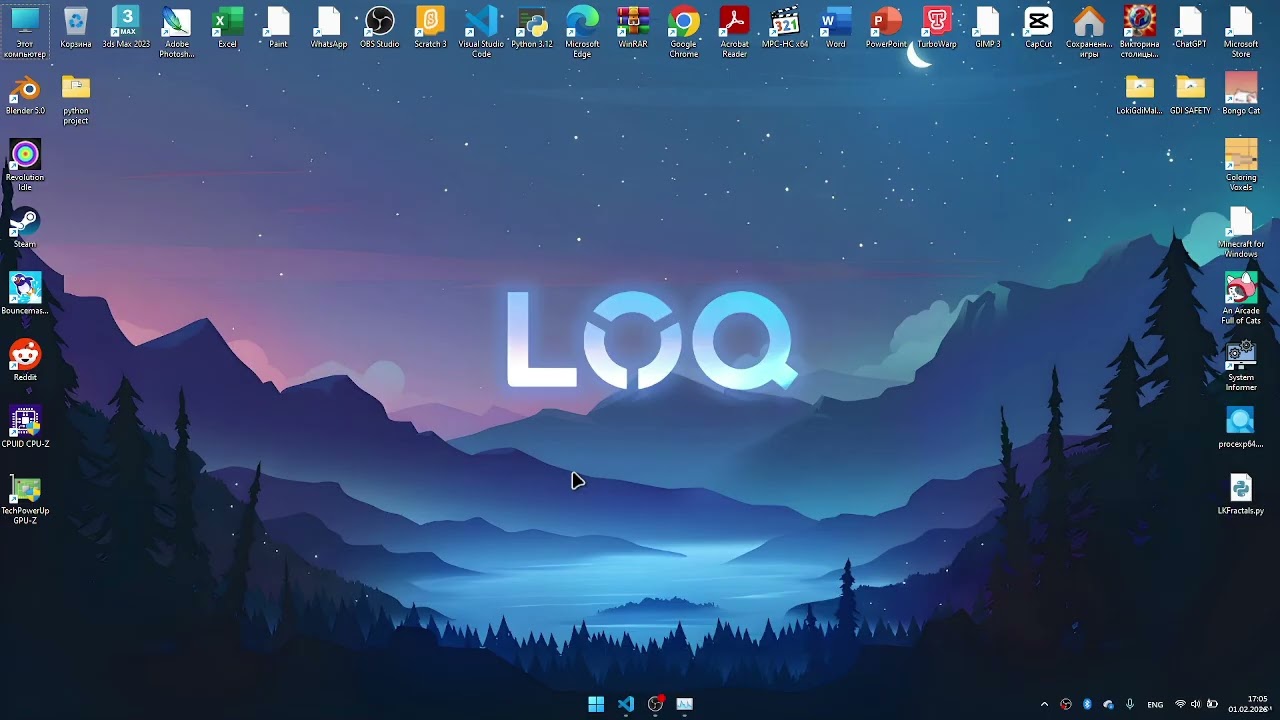Select the Coloring Voxels desktop icon
The image size is (1280, 720).
[x=1241, y=165]
